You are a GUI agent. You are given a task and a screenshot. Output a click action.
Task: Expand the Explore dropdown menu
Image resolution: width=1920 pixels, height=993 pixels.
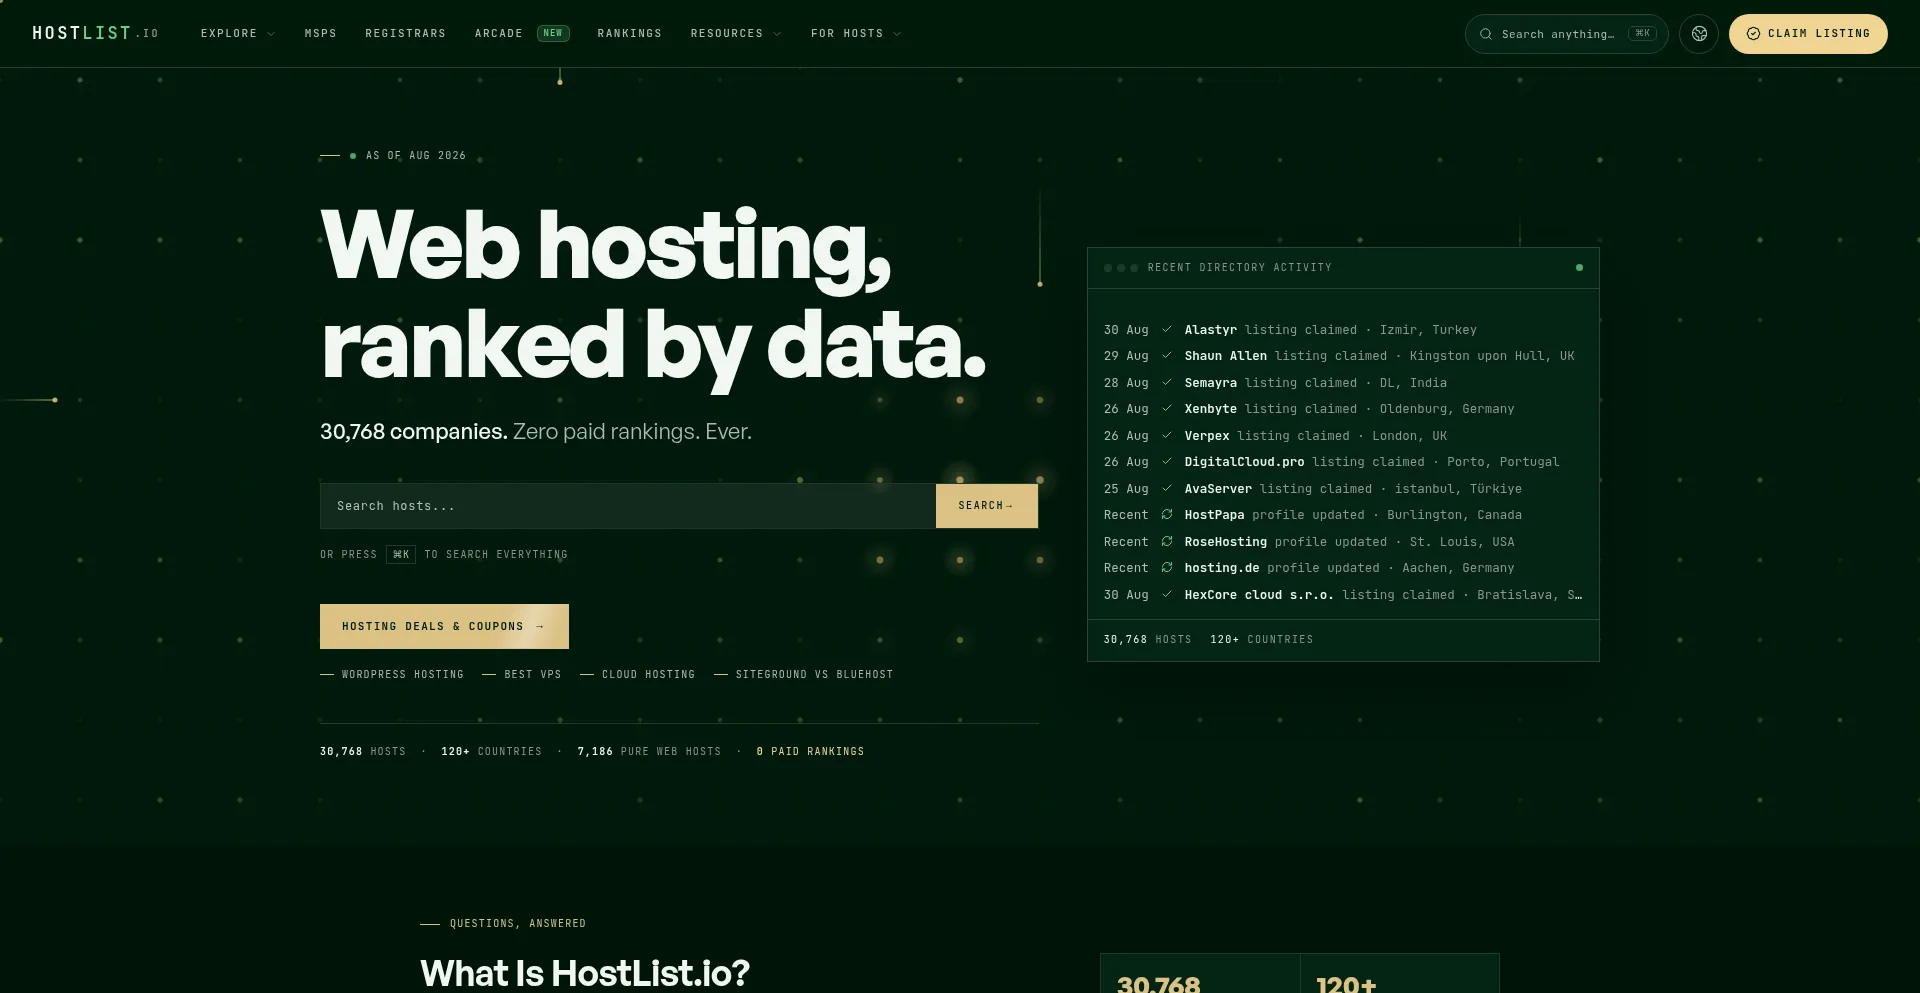pos(237,34)
